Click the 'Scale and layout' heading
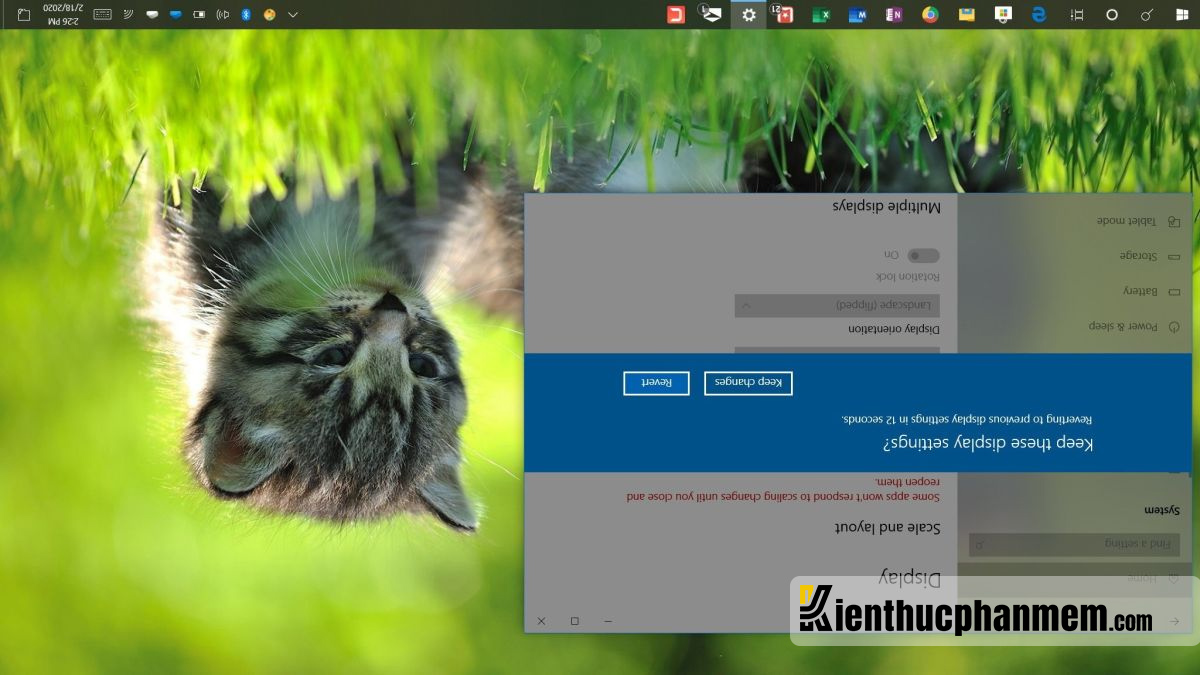The height and width of the screenshot is (675, 1200). pyautogui.click(x=888, y=527)
